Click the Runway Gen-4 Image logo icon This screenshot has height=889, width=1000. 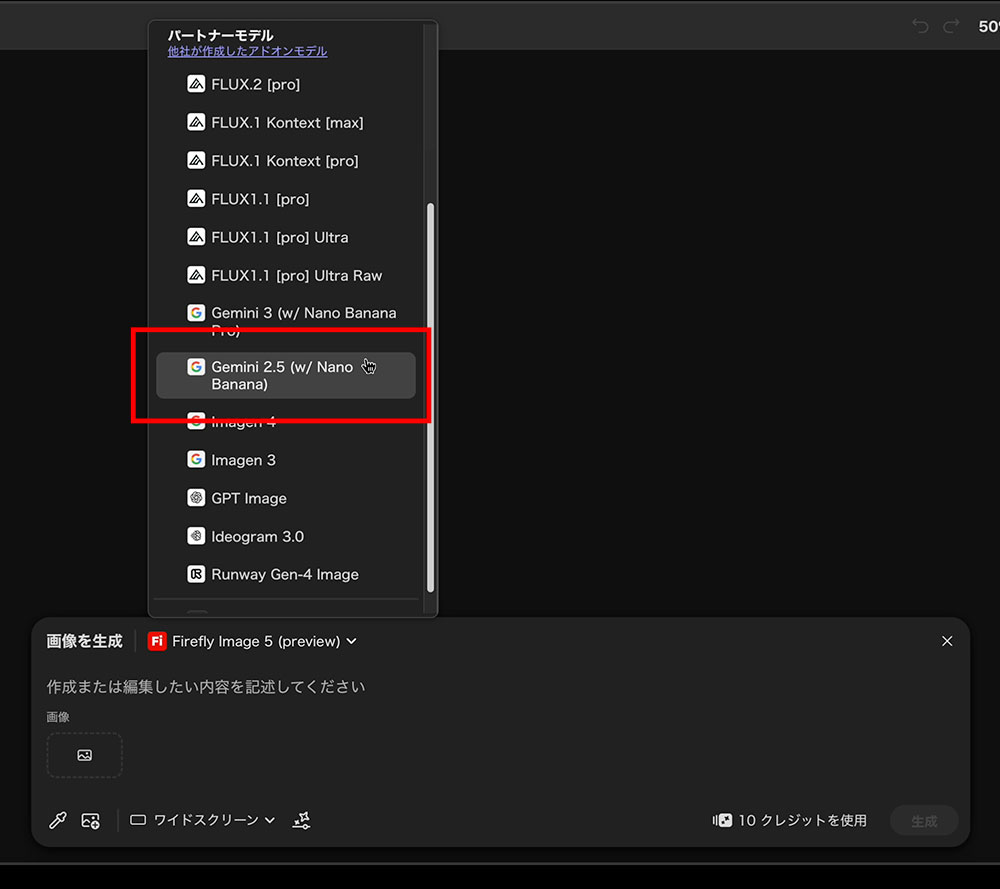pos(196,574)
